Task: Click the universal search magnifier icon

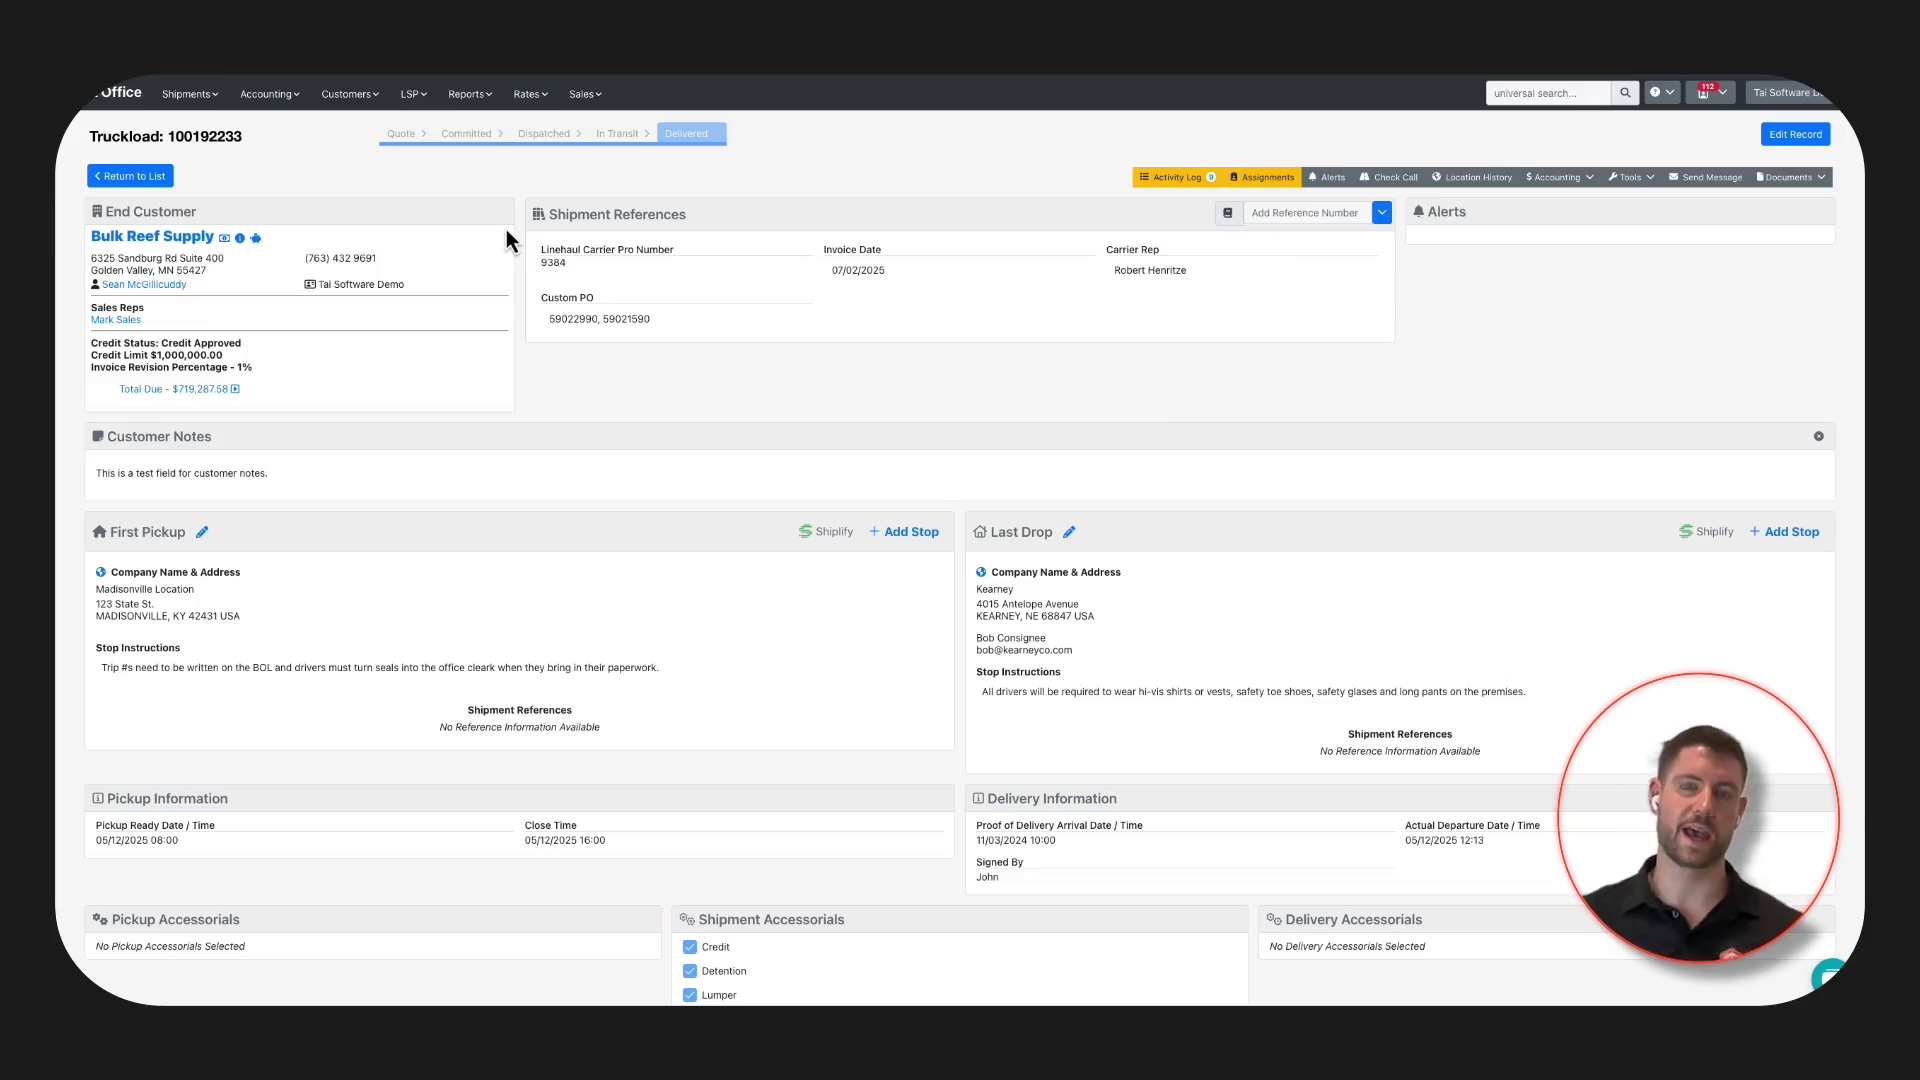Action: pyautogui.click(x=1625, y=93)
